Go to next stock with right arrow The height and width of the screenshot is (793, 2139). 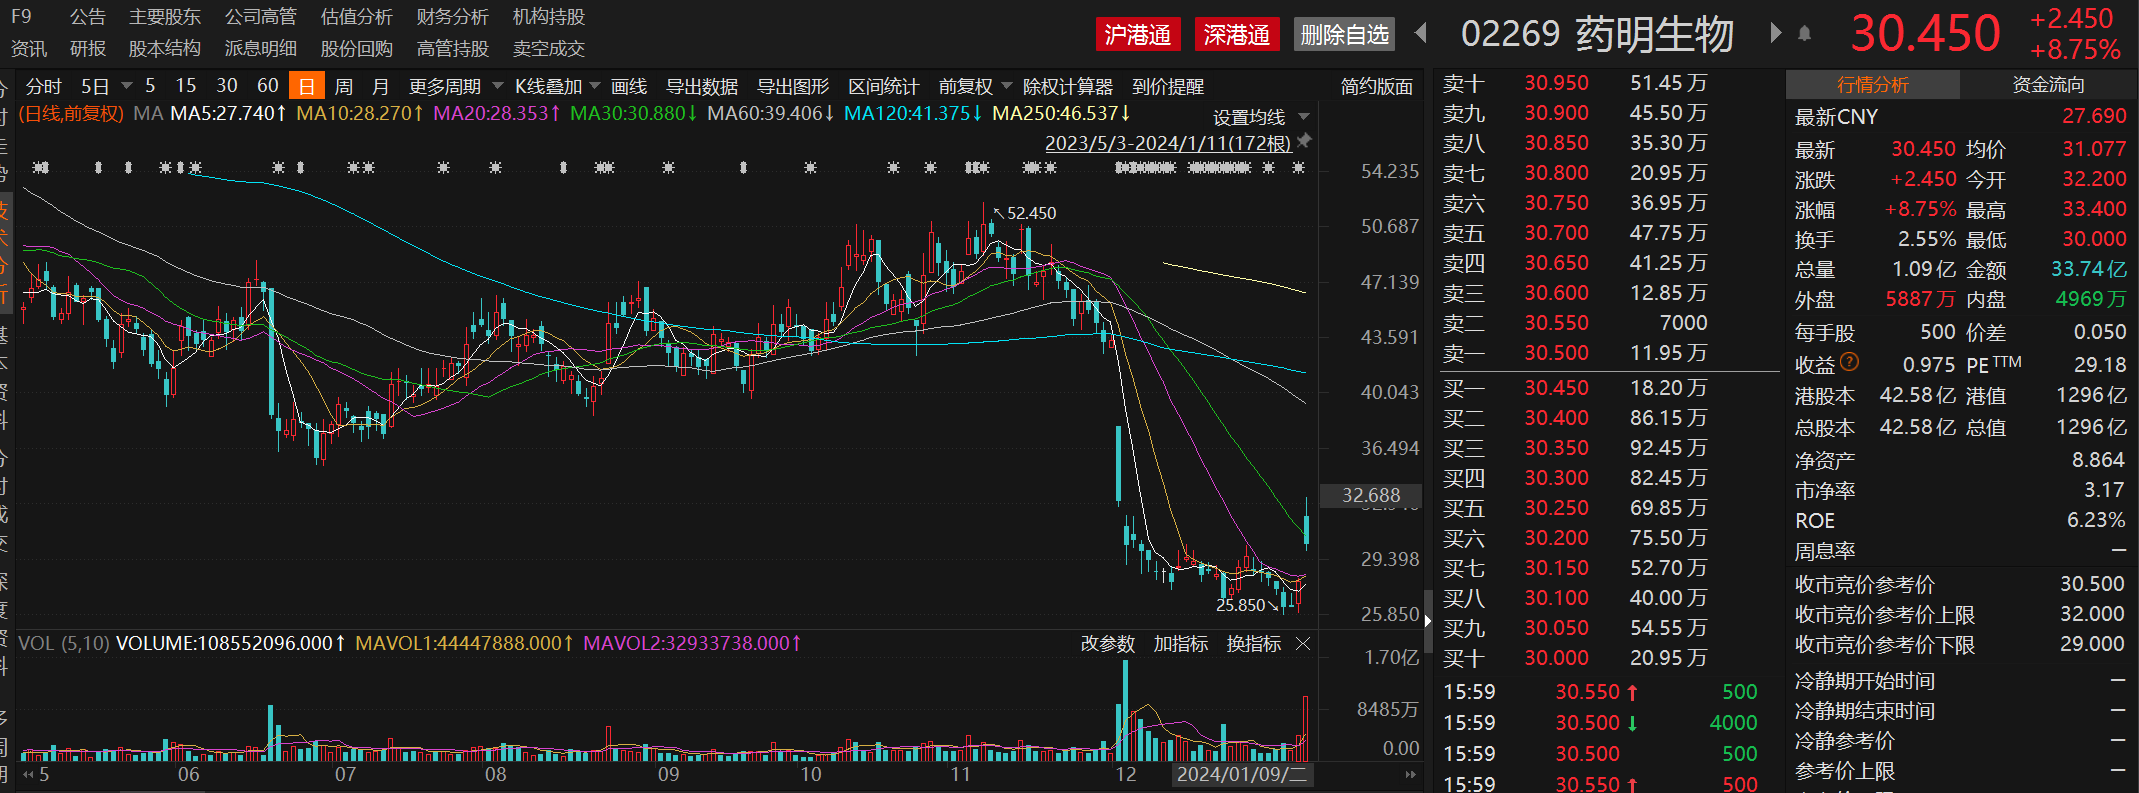pos(1775,33)
